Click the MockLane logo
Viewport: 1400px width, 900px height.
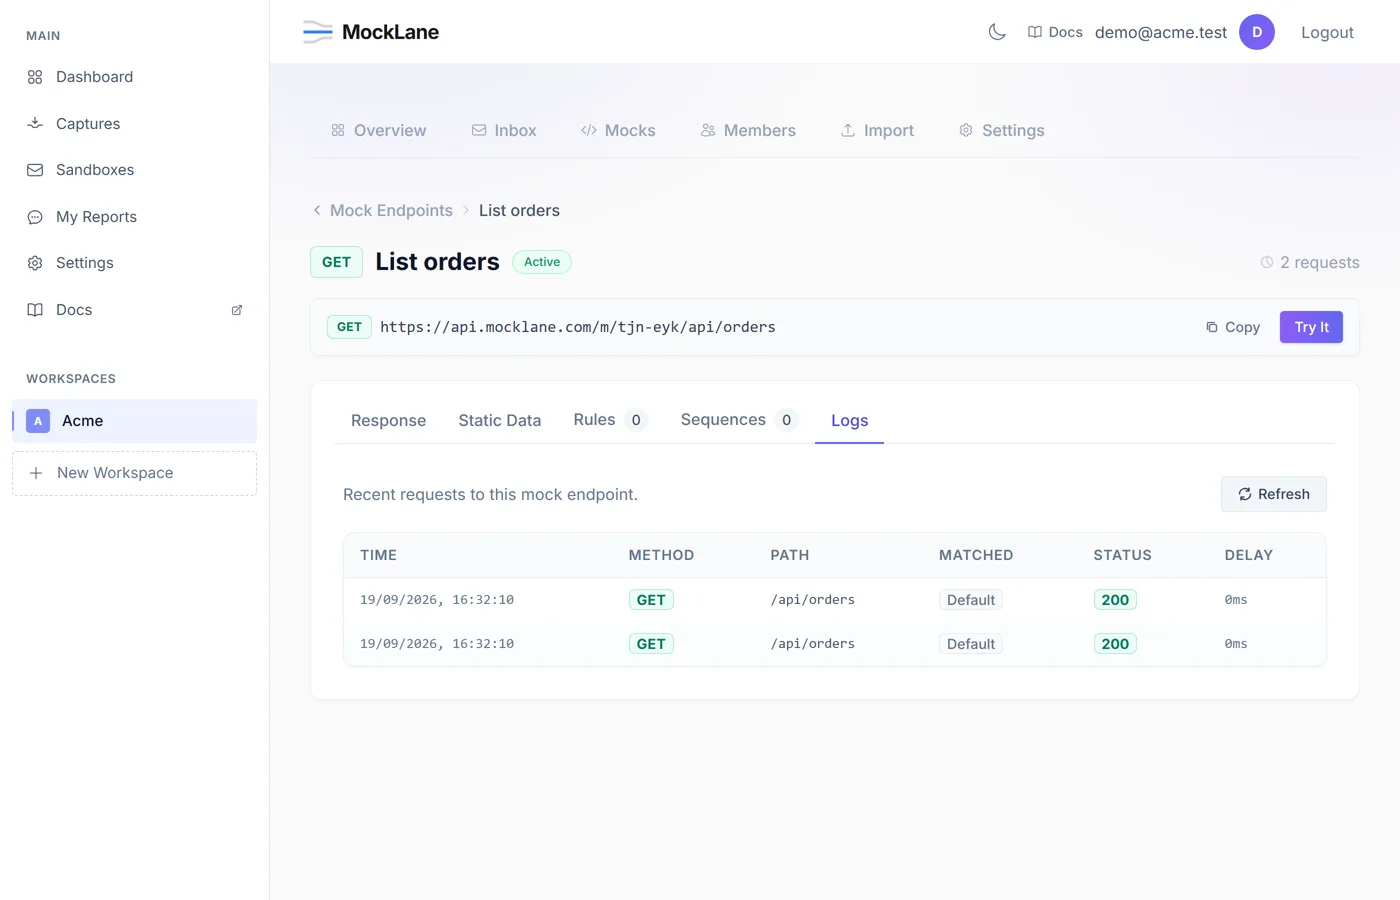pyautogui.click(x=371, y=32)
